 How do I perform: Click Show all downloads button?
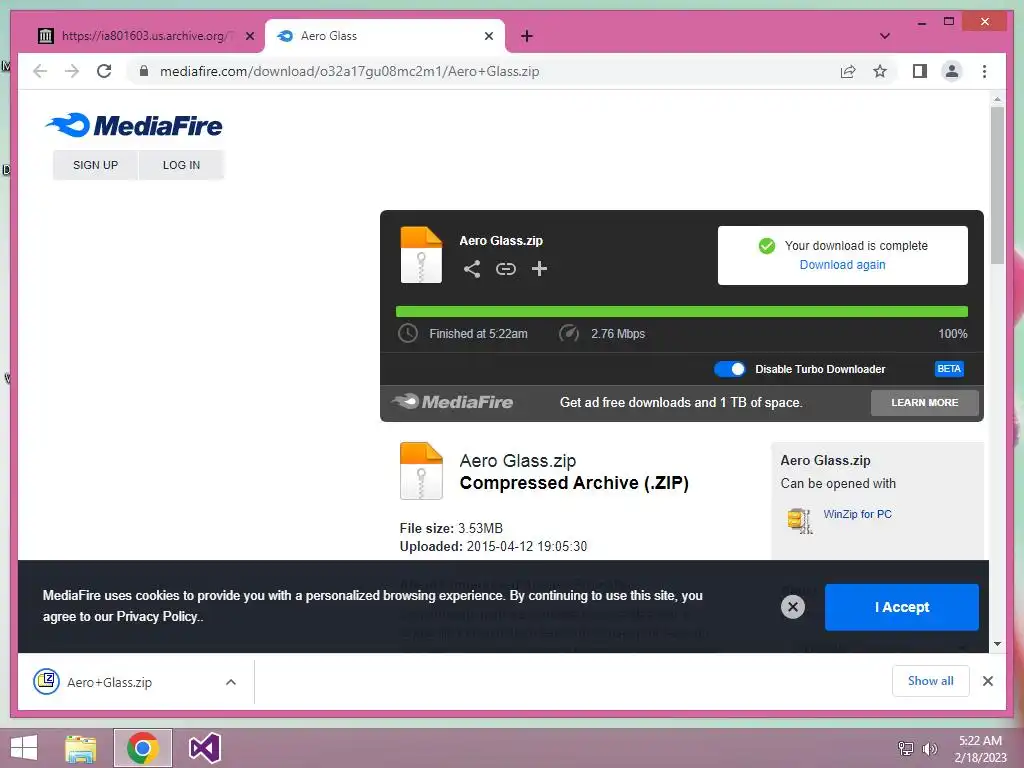tap(931, 681)
